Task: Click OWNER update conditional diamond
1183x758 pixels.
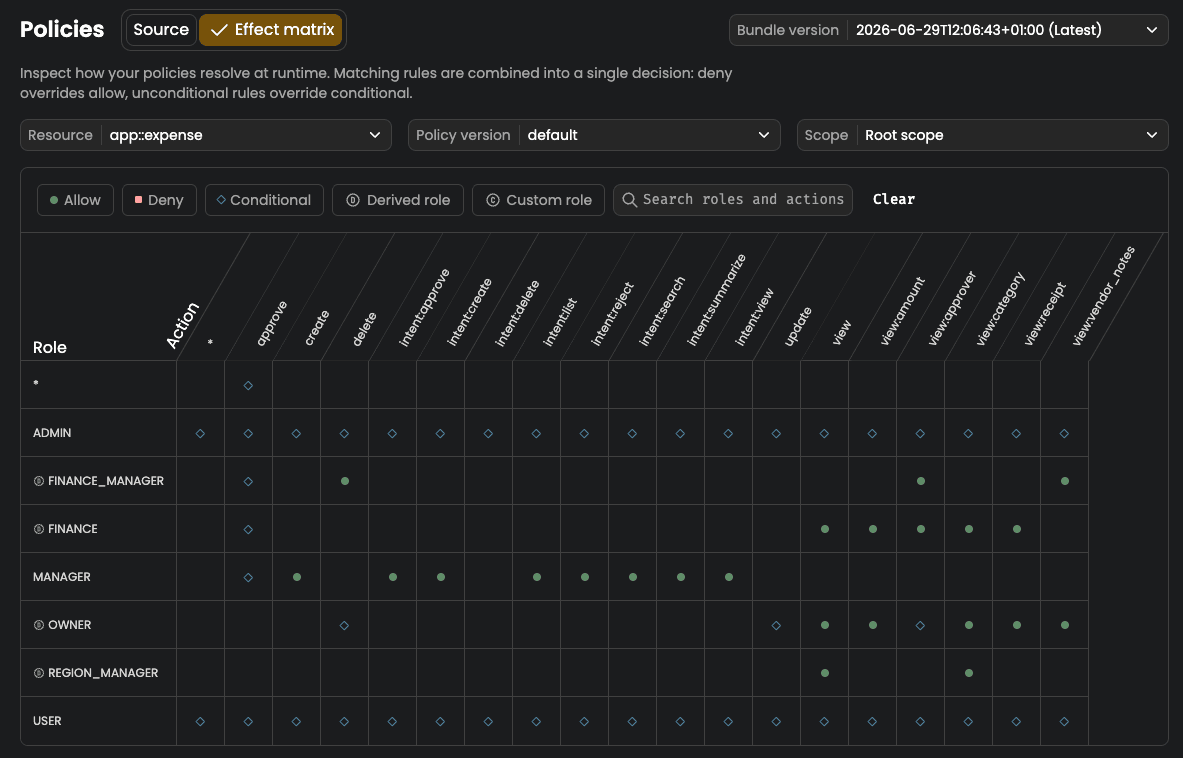Action: tap(776, 625)
